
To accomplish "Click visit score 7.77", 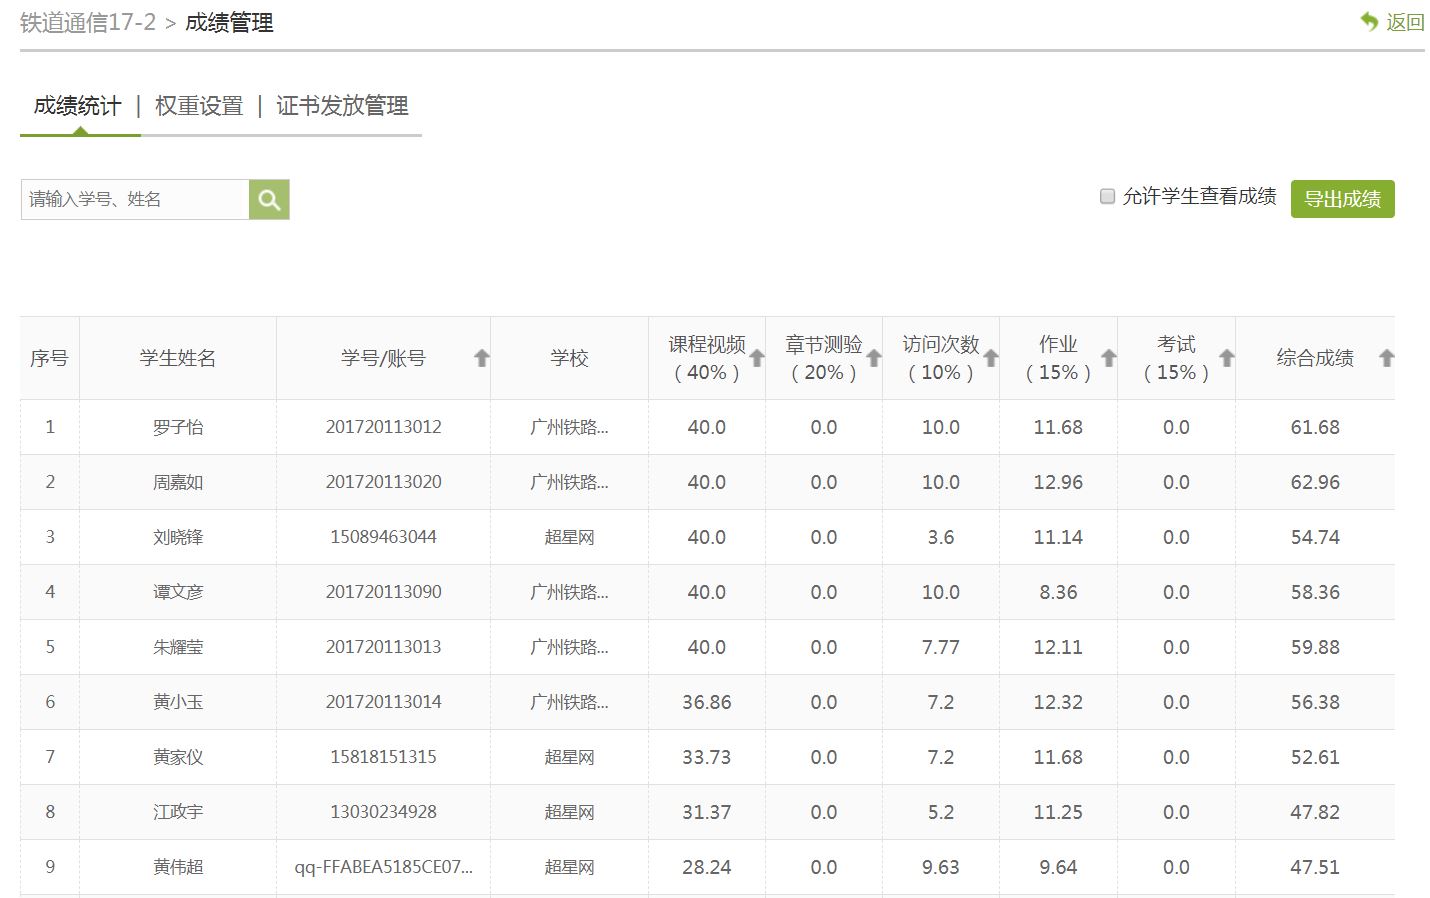I will [941, 647].
